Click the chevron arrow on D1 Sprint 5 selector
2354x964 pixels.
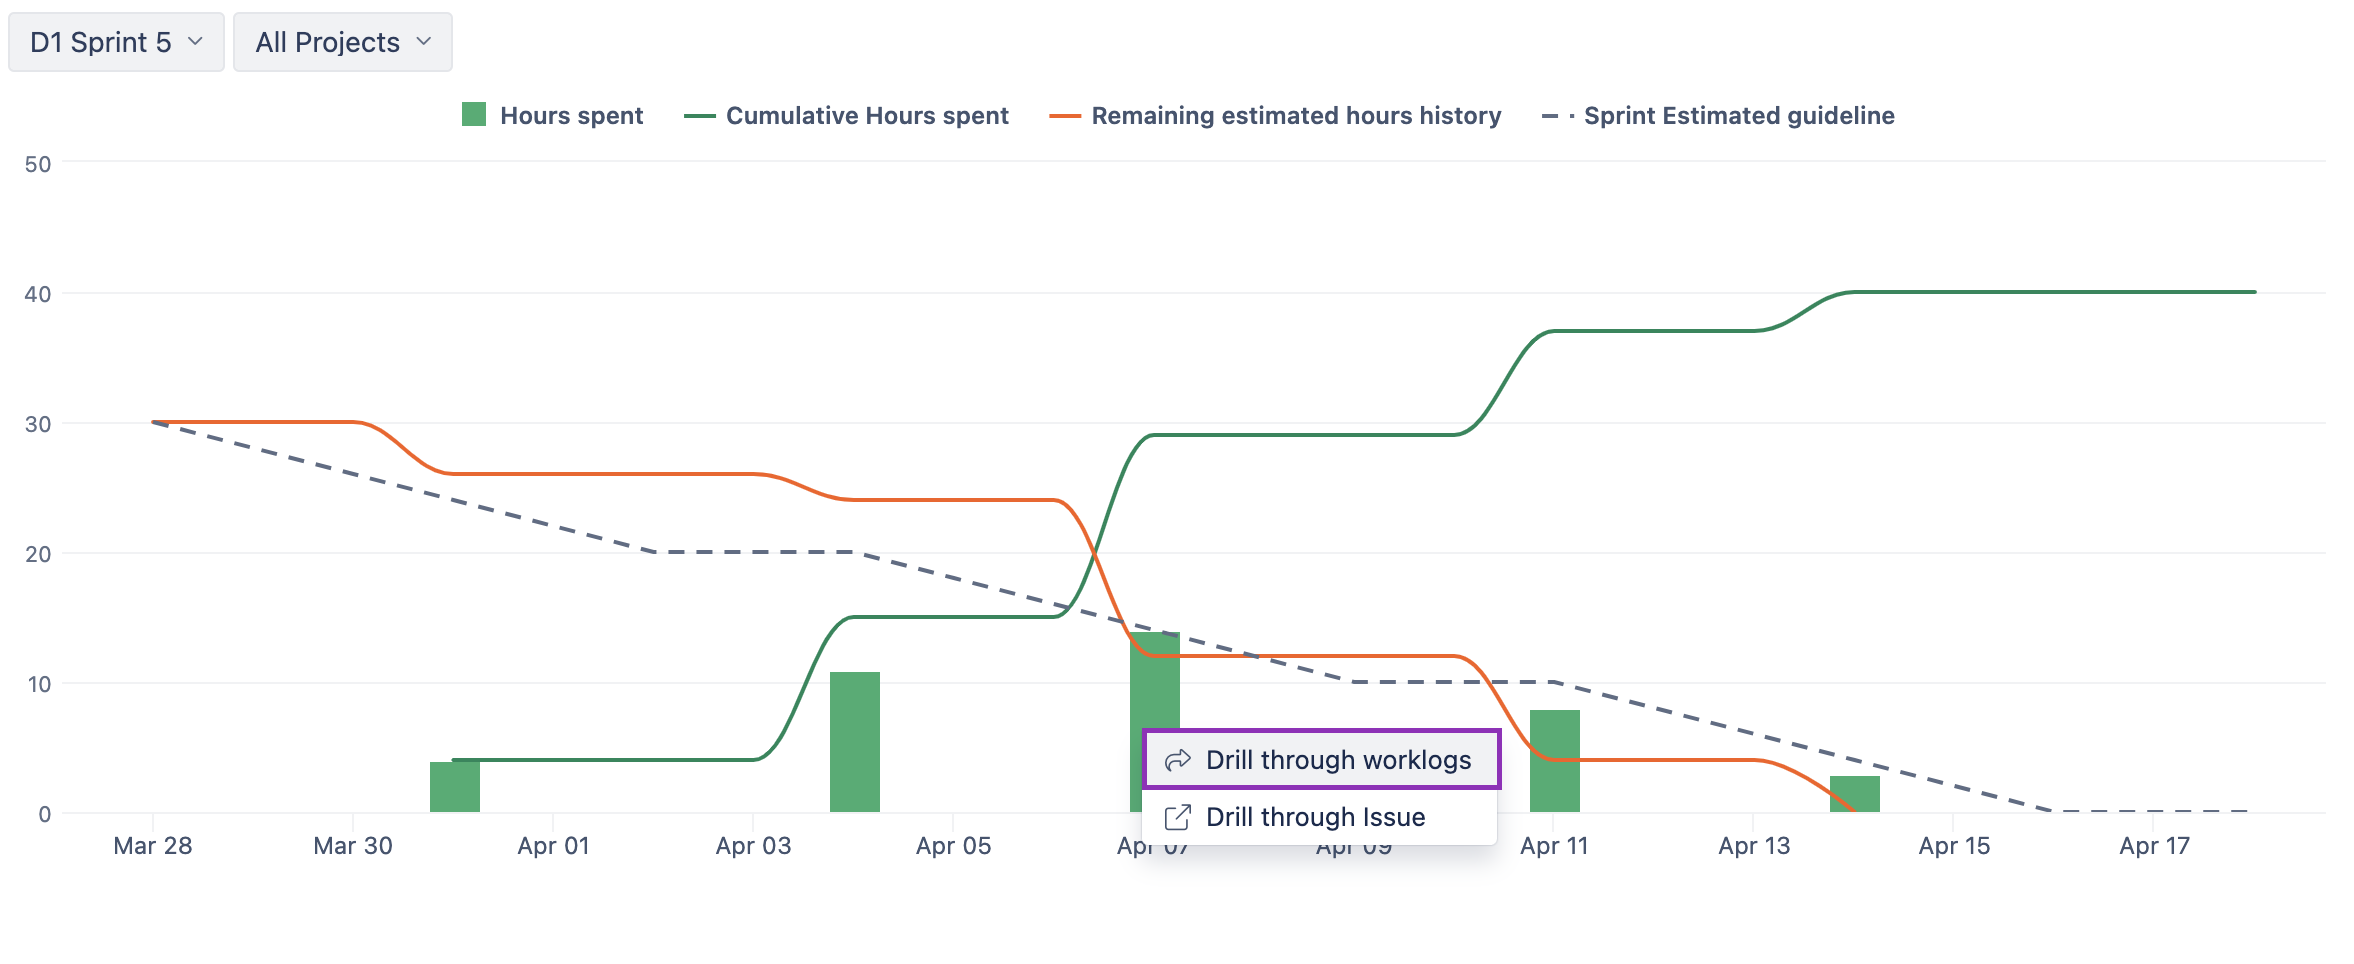pyautogui.click(x=195, y=42)
